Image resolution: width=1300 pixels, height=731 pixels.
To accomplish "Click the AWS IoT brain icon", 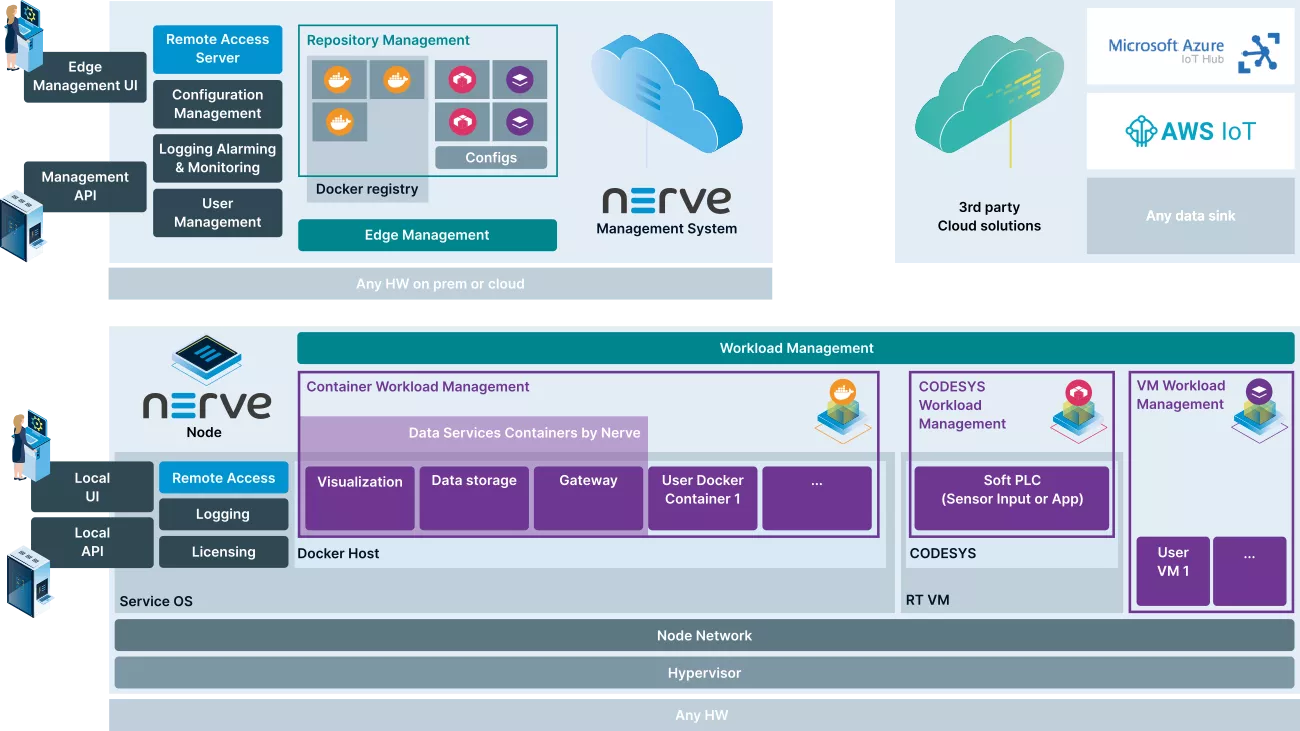I will 1141,131.
